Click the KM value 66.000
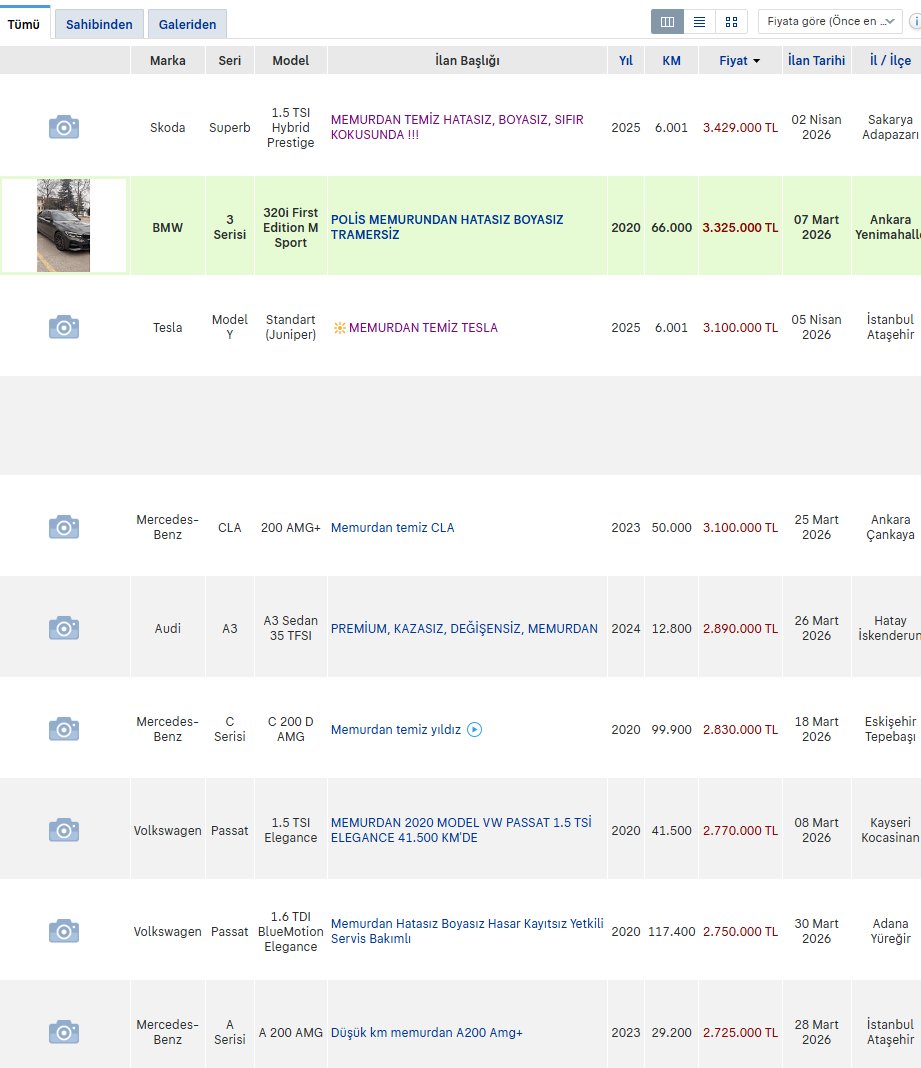 (672, 227)
